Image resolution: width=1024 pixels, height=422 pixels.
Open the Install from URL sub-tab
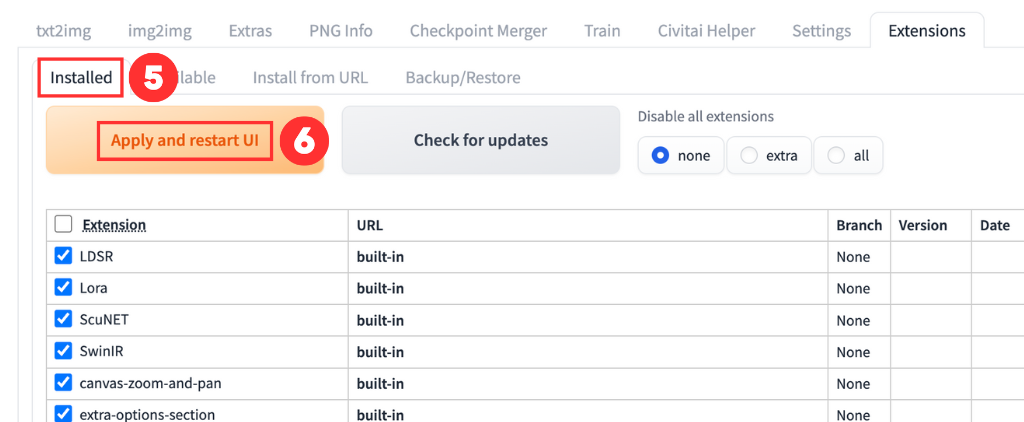pyautogui.click(x=310, y=77)
